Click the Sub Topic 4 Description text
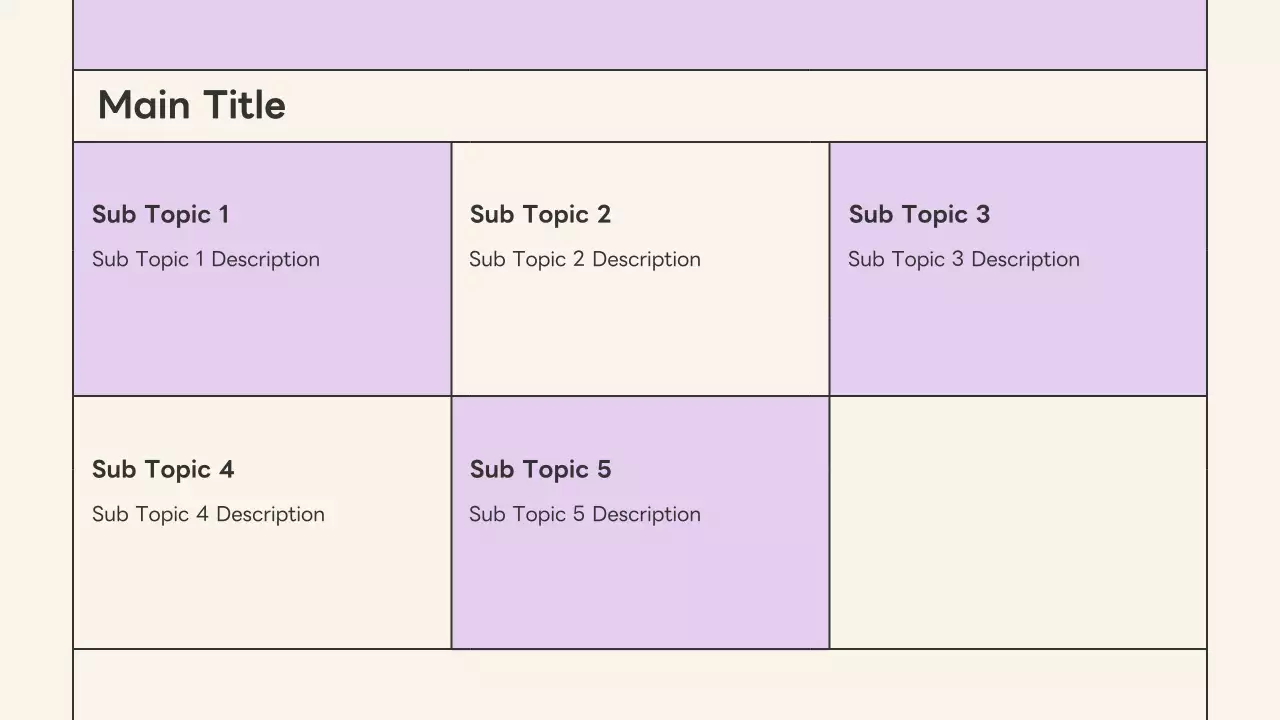Viewport: 1280px width, 720px height. pyautogui.click(x=208, y=514)
